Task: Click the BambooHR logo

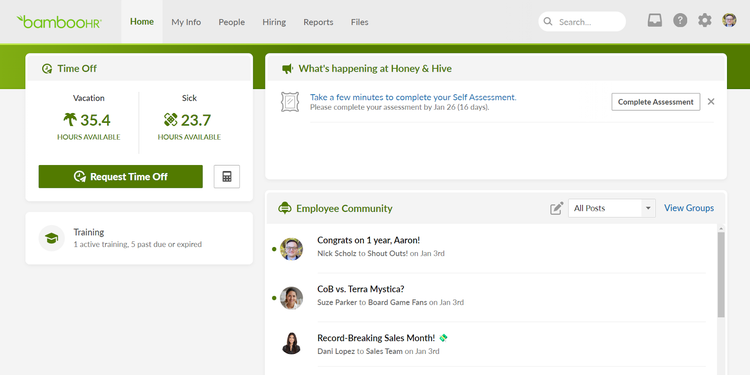Action: [x=59, y=22]
